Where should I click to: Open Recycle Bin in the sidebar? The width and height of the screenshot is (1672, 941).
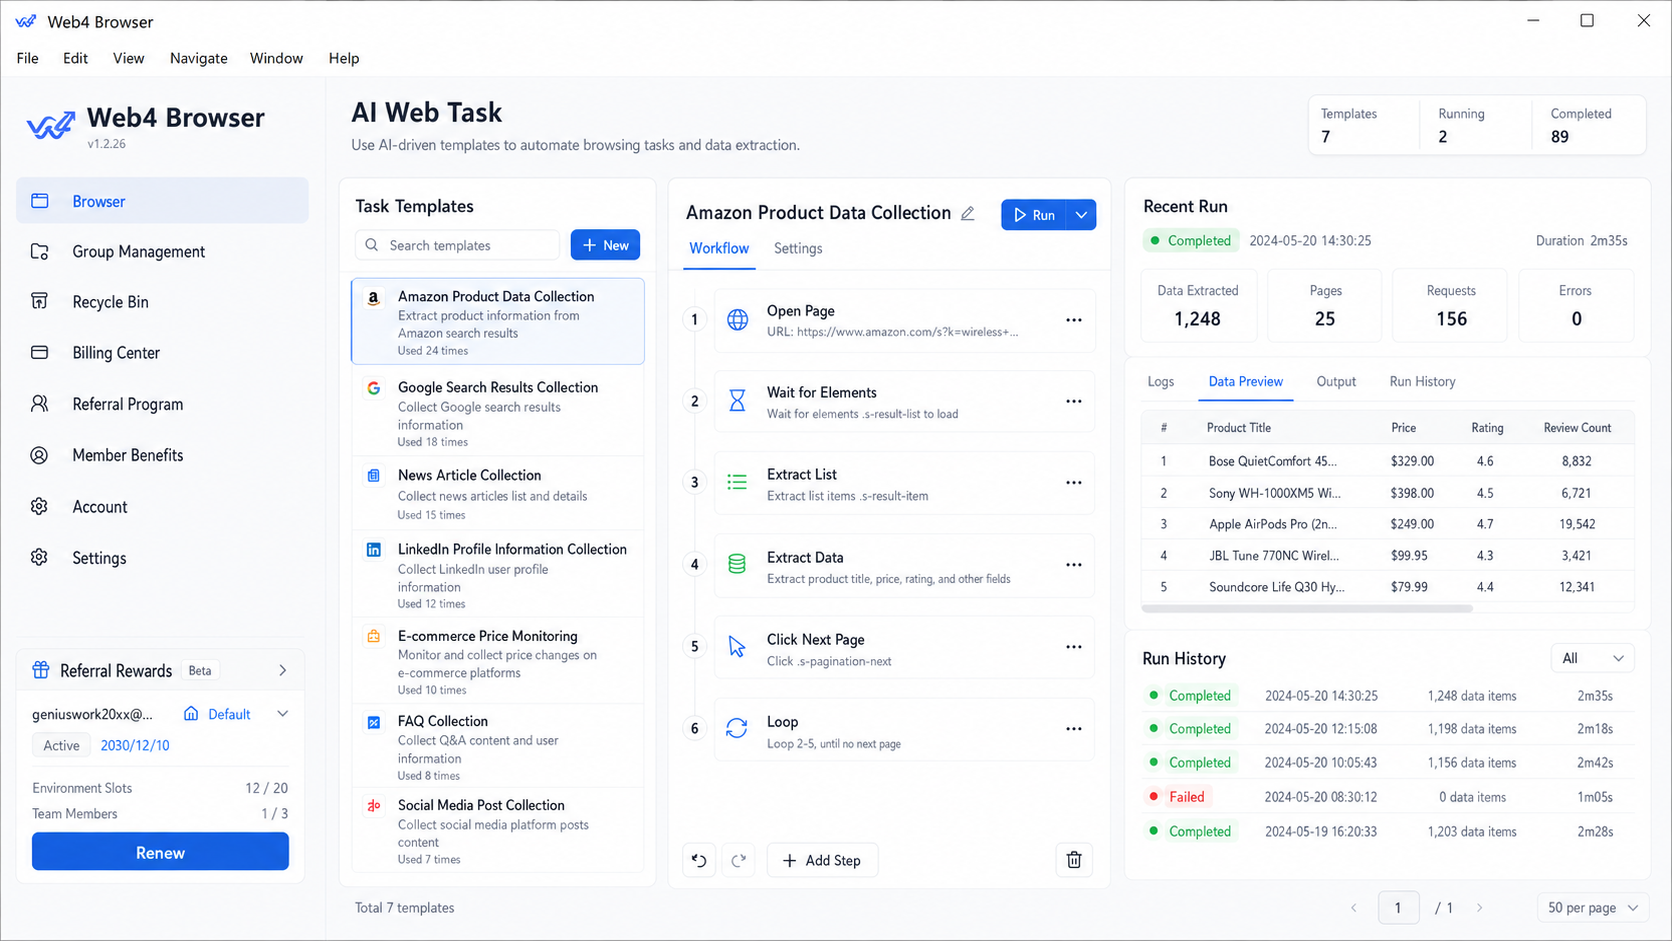[x=162, y=302]
